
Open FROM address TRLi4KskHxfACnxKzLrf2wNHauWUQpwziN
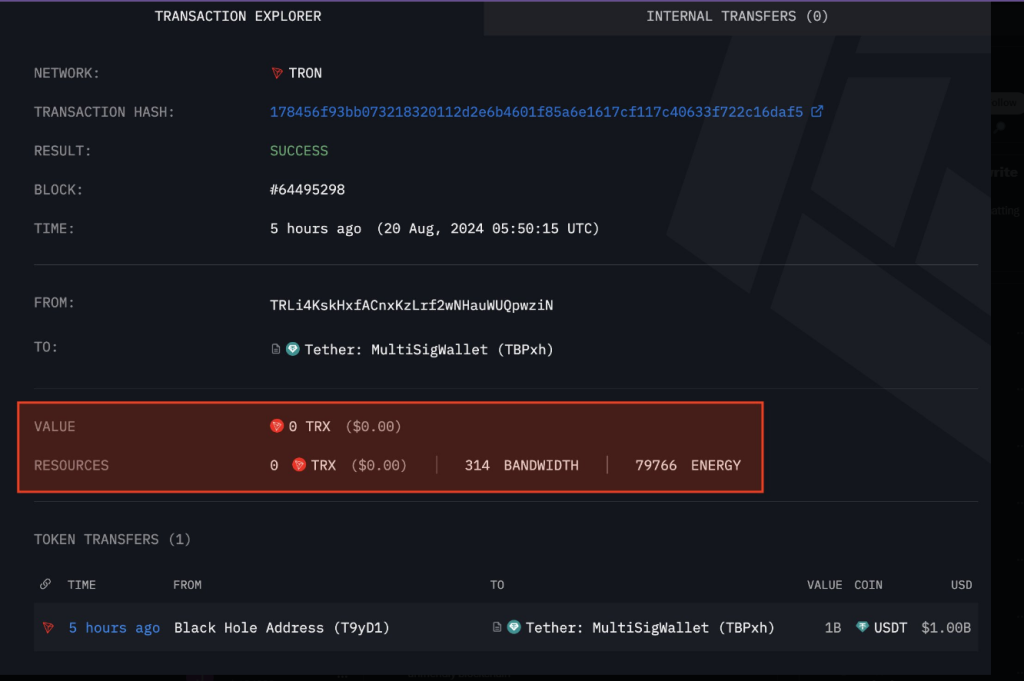[x=411, y=306]
